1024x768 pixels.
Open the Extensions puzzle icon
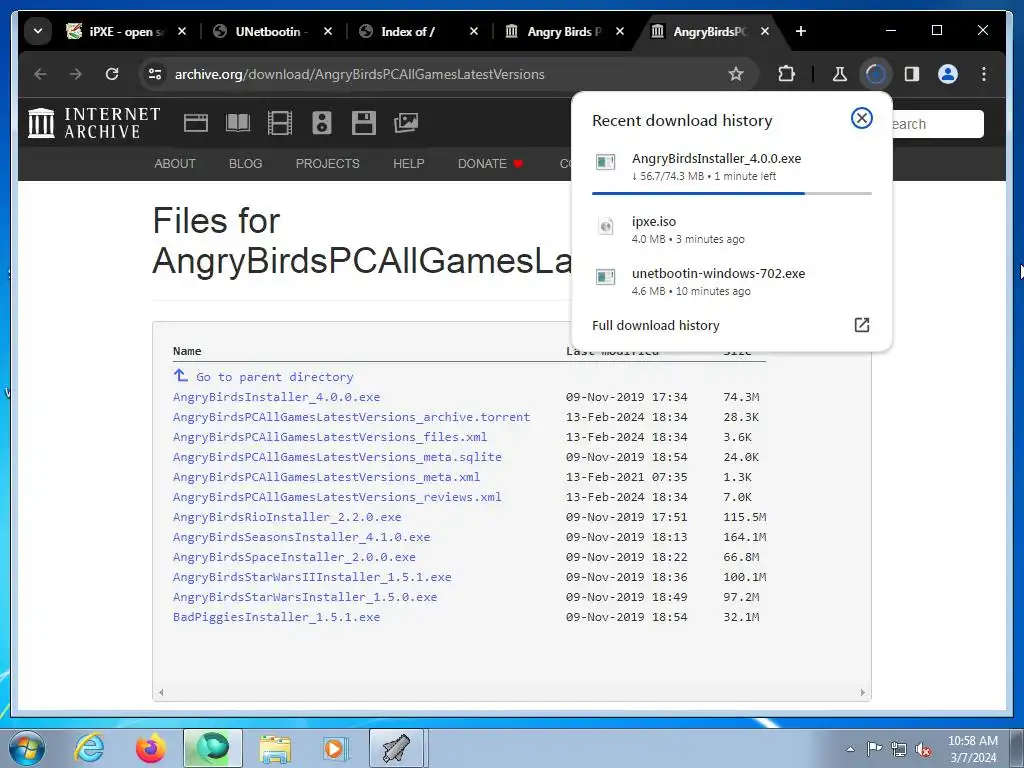[x=786, y=74]
